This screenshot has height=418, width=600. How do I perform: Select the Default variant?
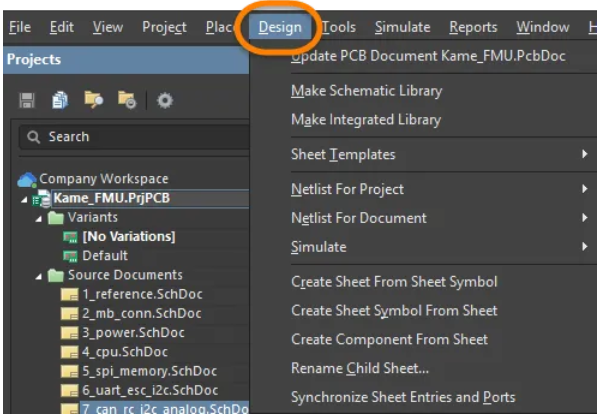105,256
